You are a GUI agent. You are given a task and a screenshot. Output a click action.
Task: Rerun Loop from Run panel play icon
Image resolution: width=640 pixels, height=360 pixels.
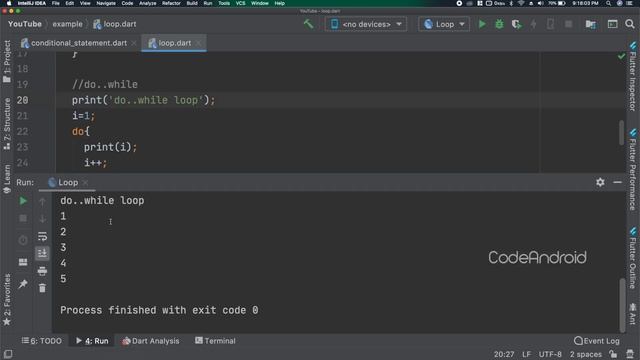coord(23,201)
